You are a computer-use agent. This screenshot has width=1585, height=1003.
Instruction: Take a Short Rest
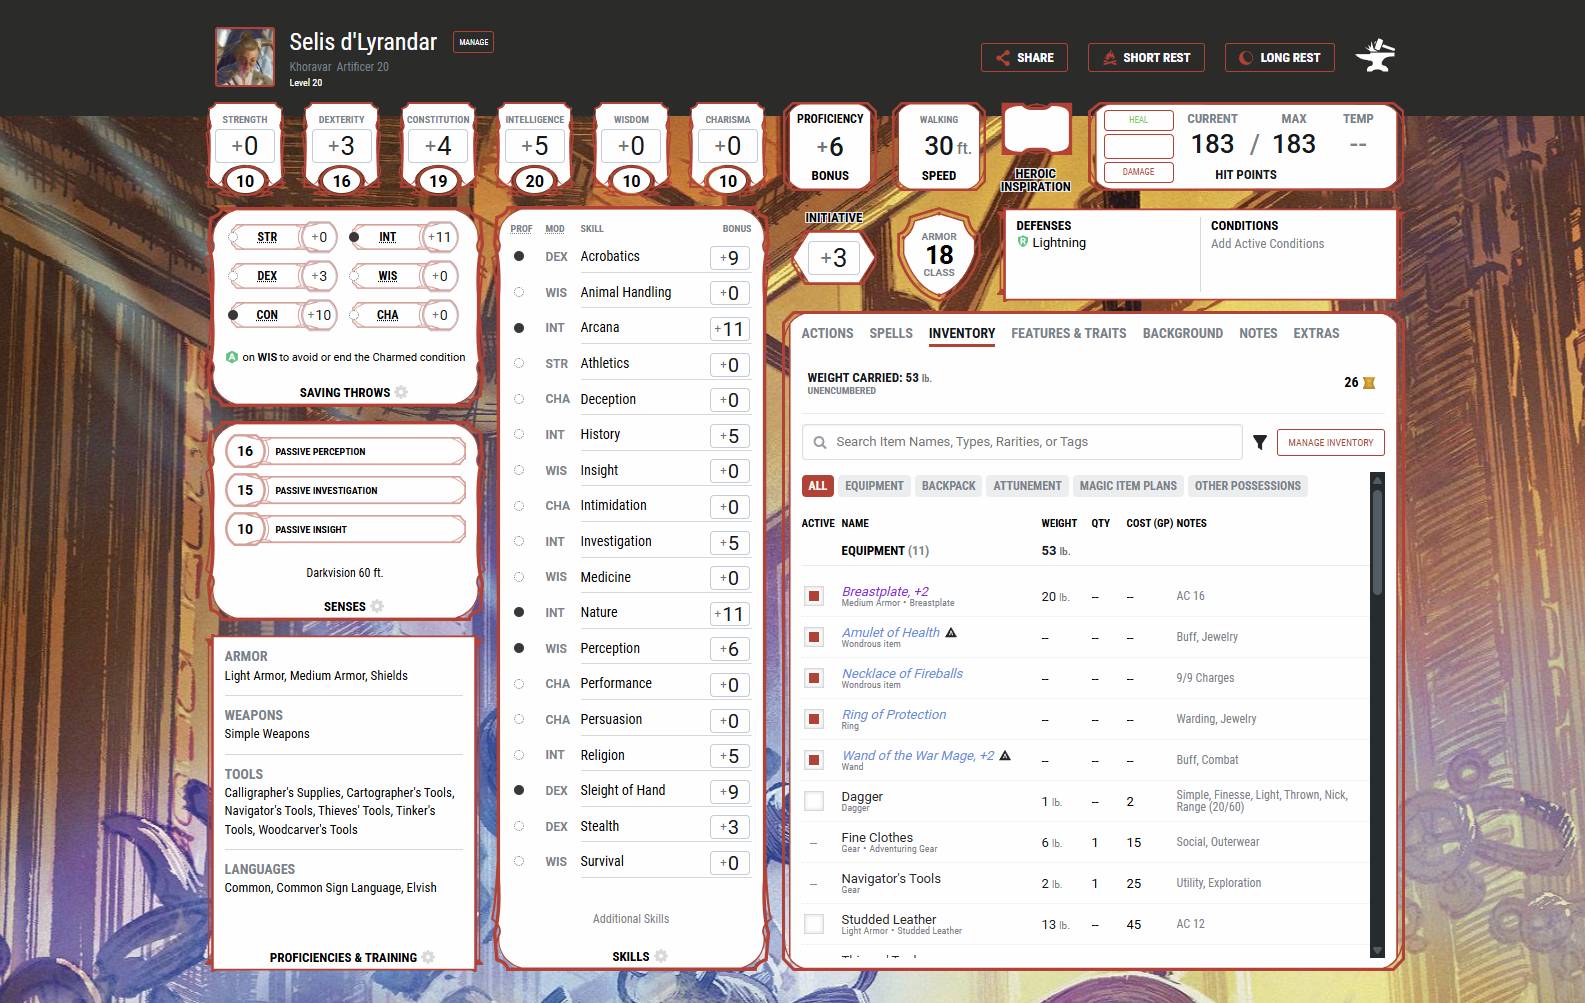click(x=1146, y=58)
